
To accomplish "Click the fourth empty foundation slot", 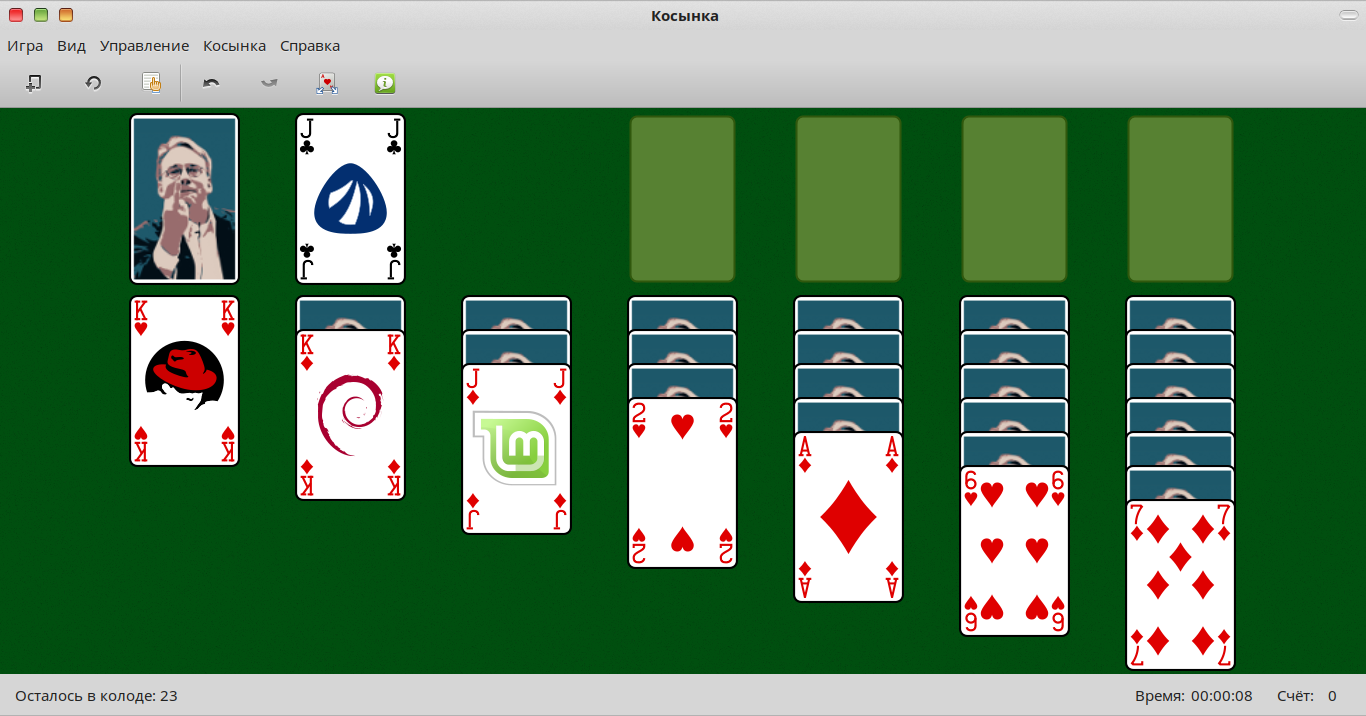I will pos(1180,199).
